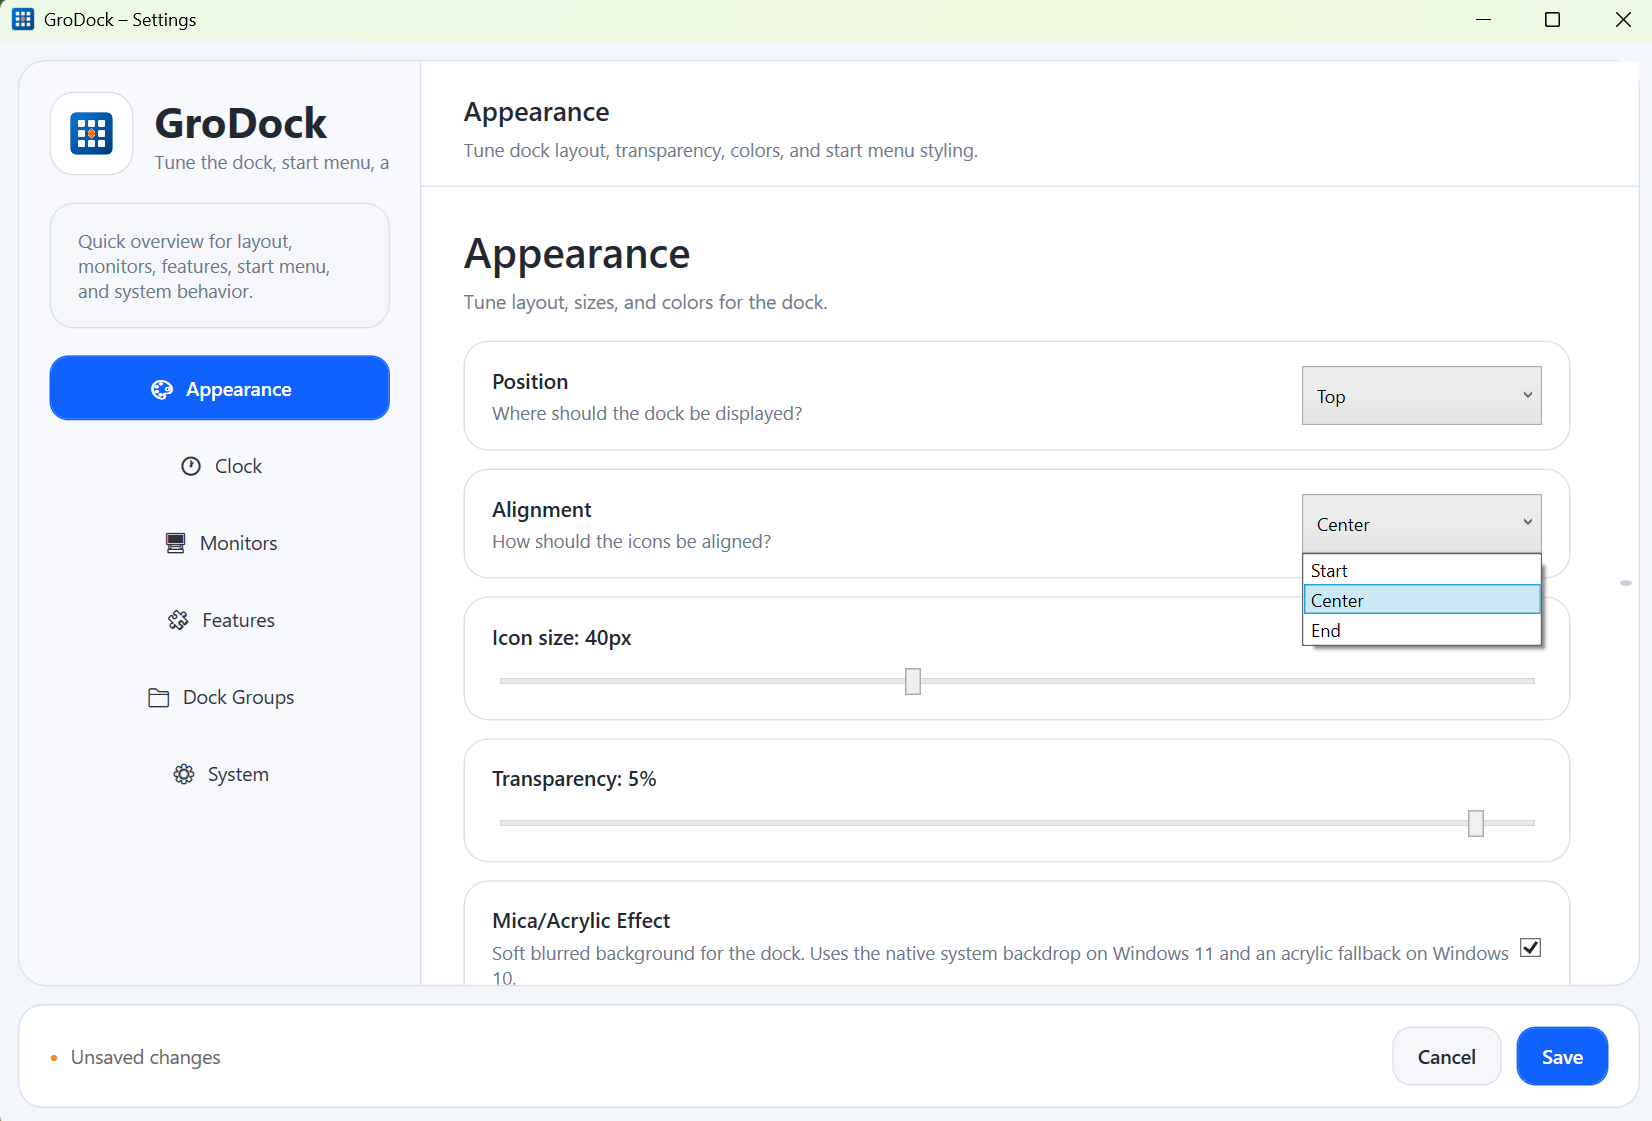Click the Features puzzle icon
1652x1121 pixels.
coord(178,620)
